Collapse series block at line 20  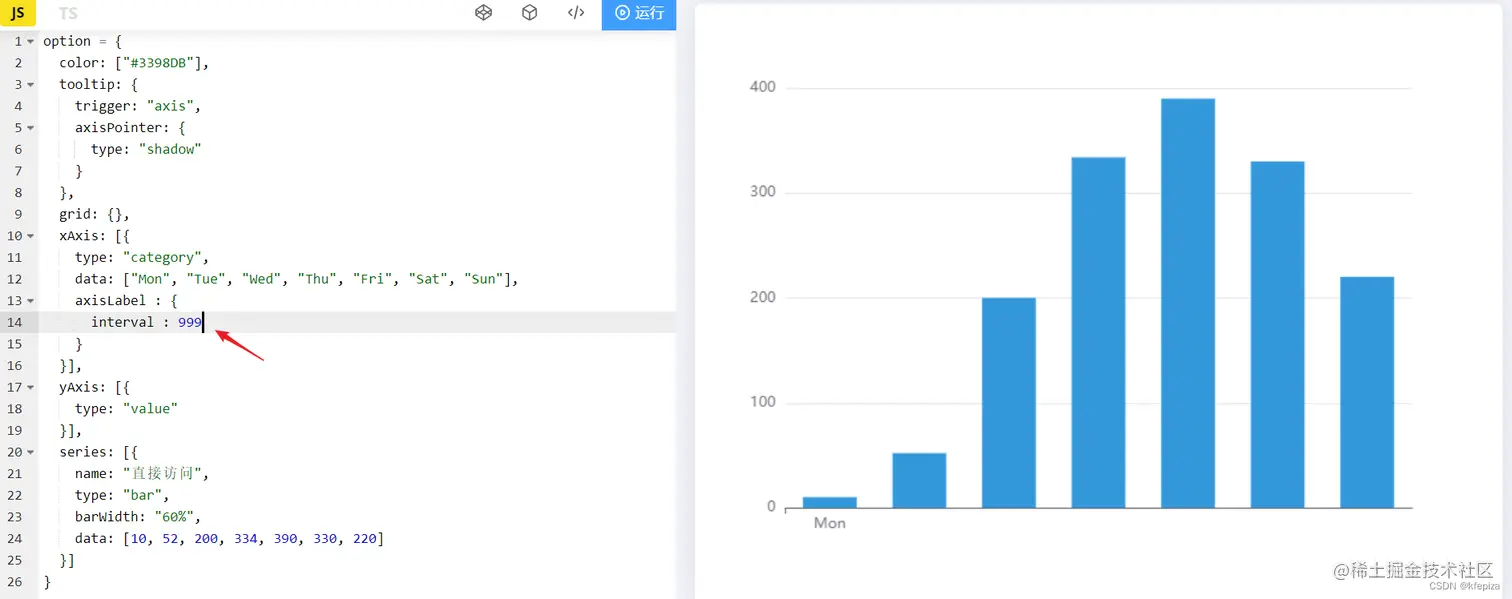(x=31, y=452)
